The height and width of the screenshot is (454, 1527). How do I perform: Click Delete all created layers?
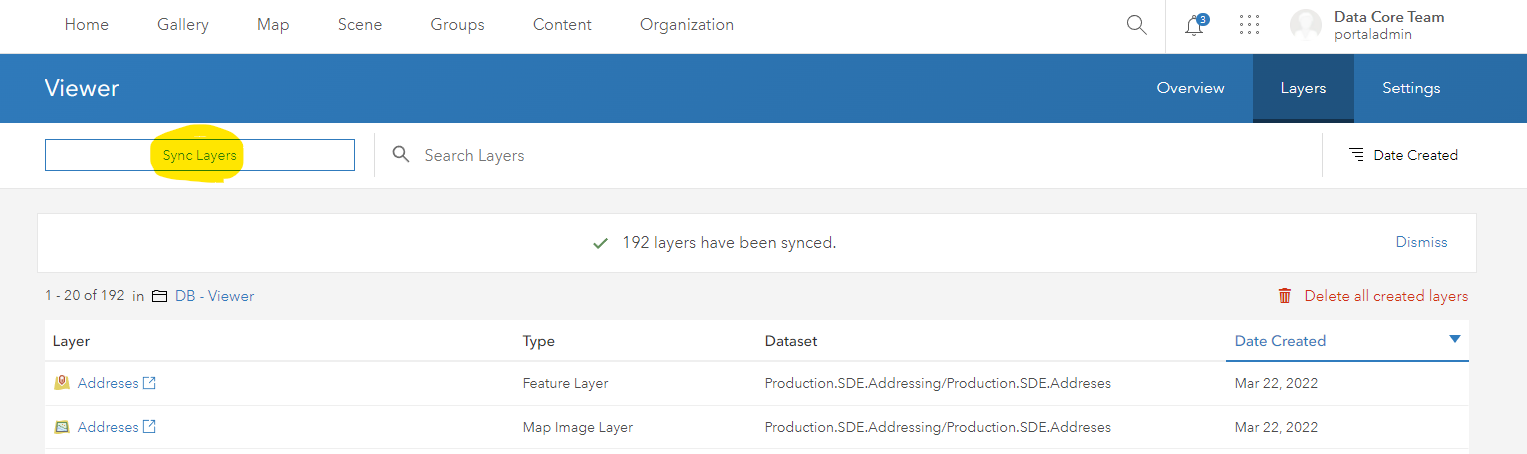(x=1386, y=296)
